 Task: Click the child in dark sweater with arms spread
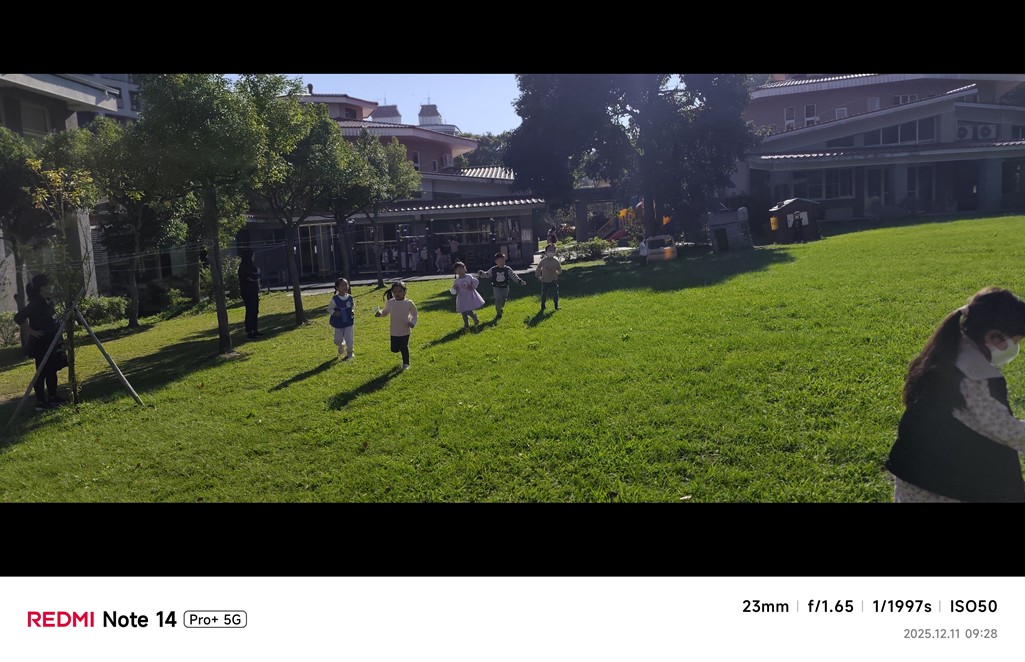501,284
